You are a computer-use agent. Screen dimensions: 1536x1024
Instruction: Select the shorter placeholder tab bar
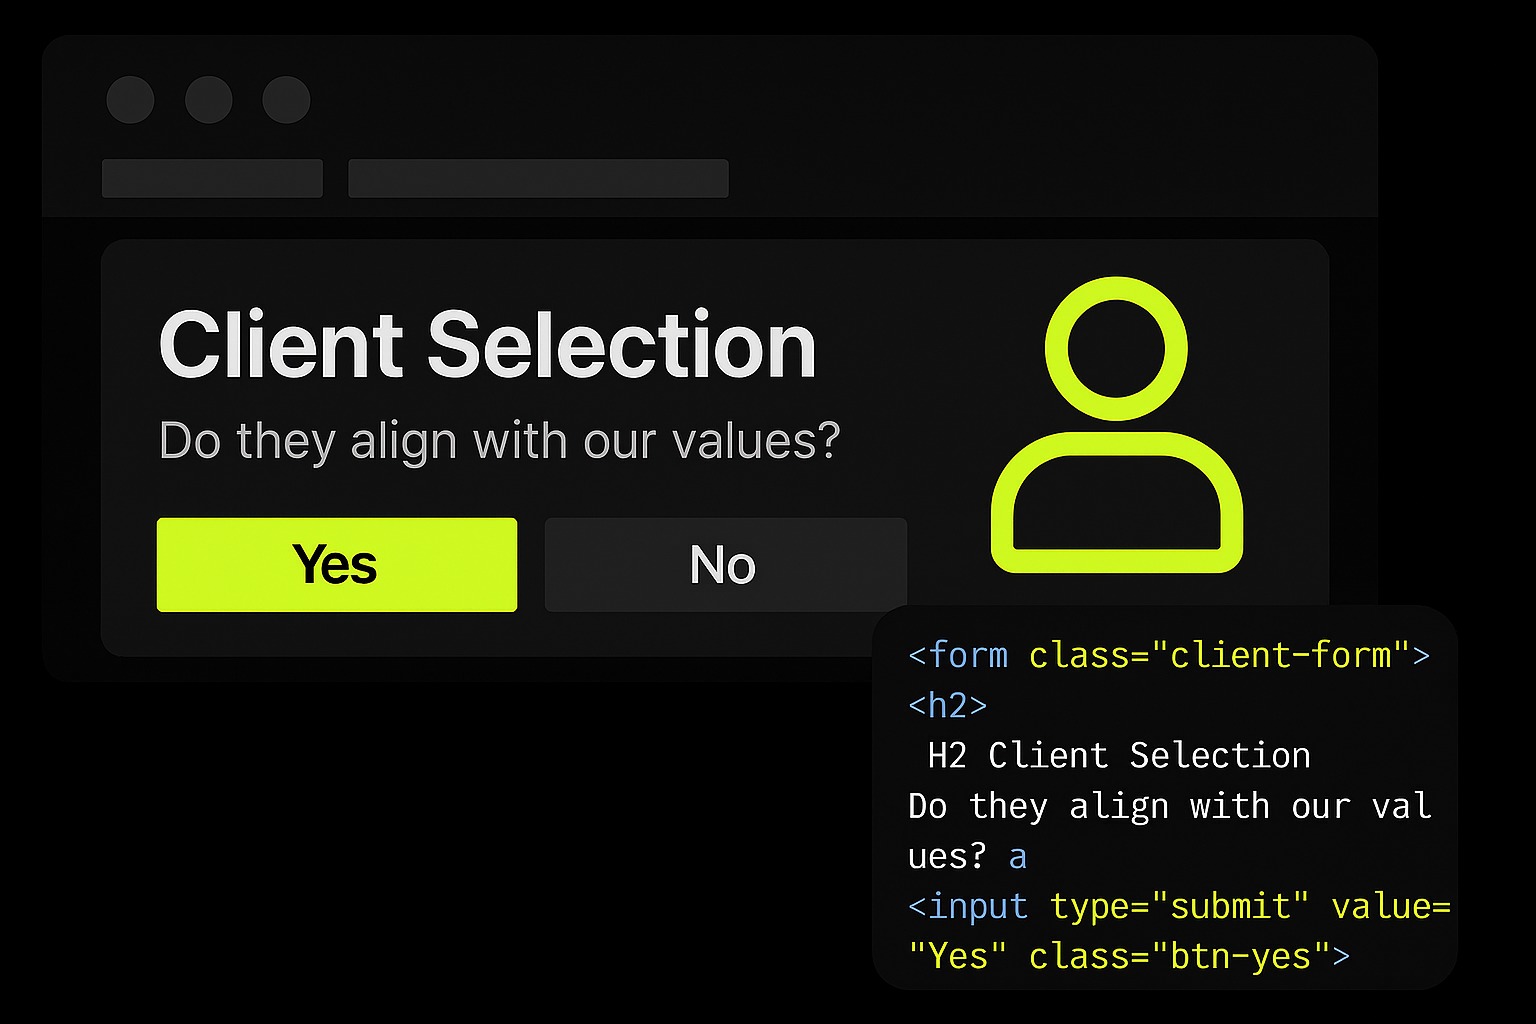pyautogui.click(x=212, y=178)
